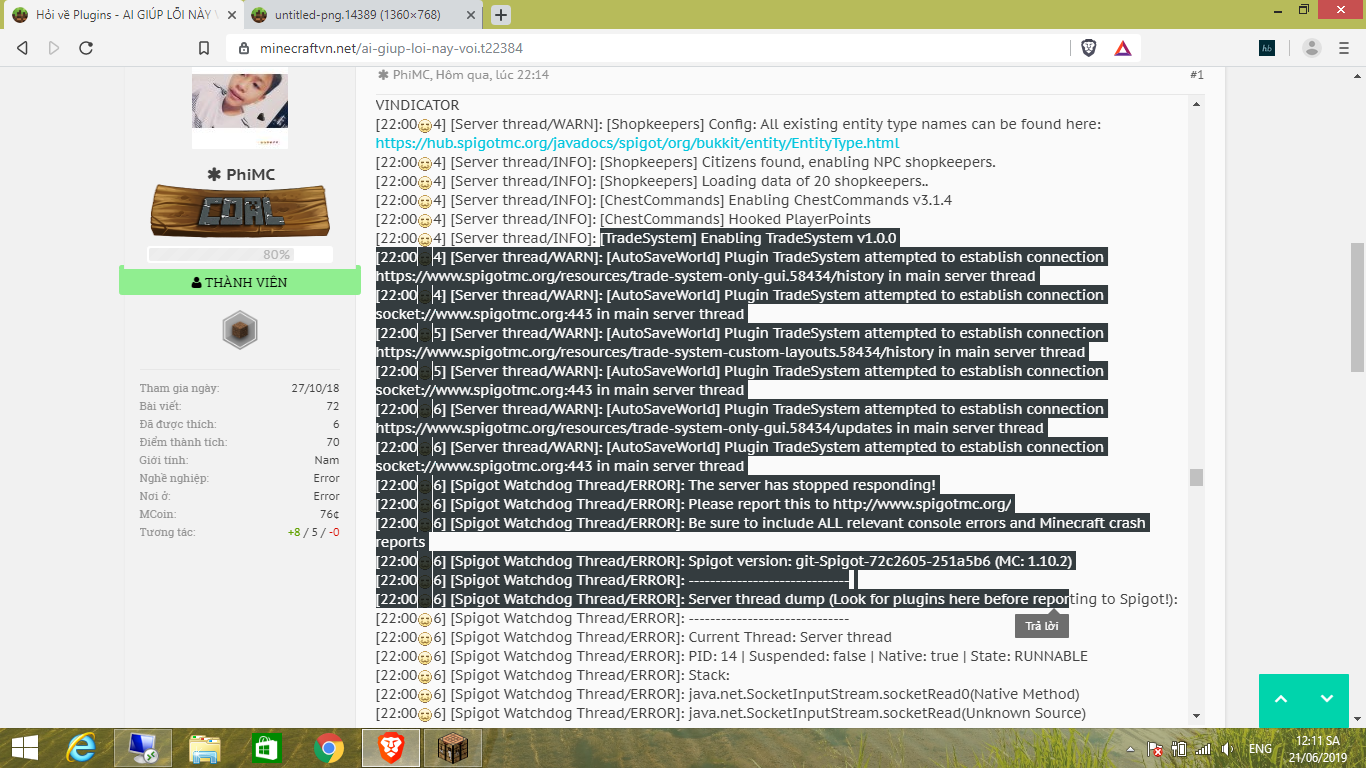Show hidden system tray icons
The height and width of the screenshot is (768, 1366).
(x=1130, y=749)
